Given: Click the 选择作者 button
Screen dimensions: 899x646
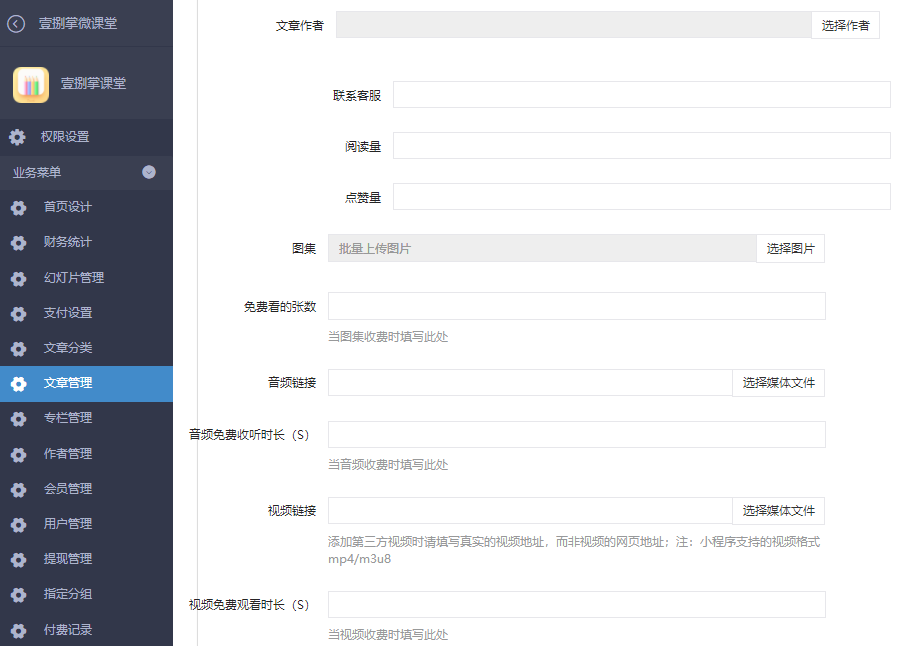Looking at the screenshot, I should tap(845, 25).
